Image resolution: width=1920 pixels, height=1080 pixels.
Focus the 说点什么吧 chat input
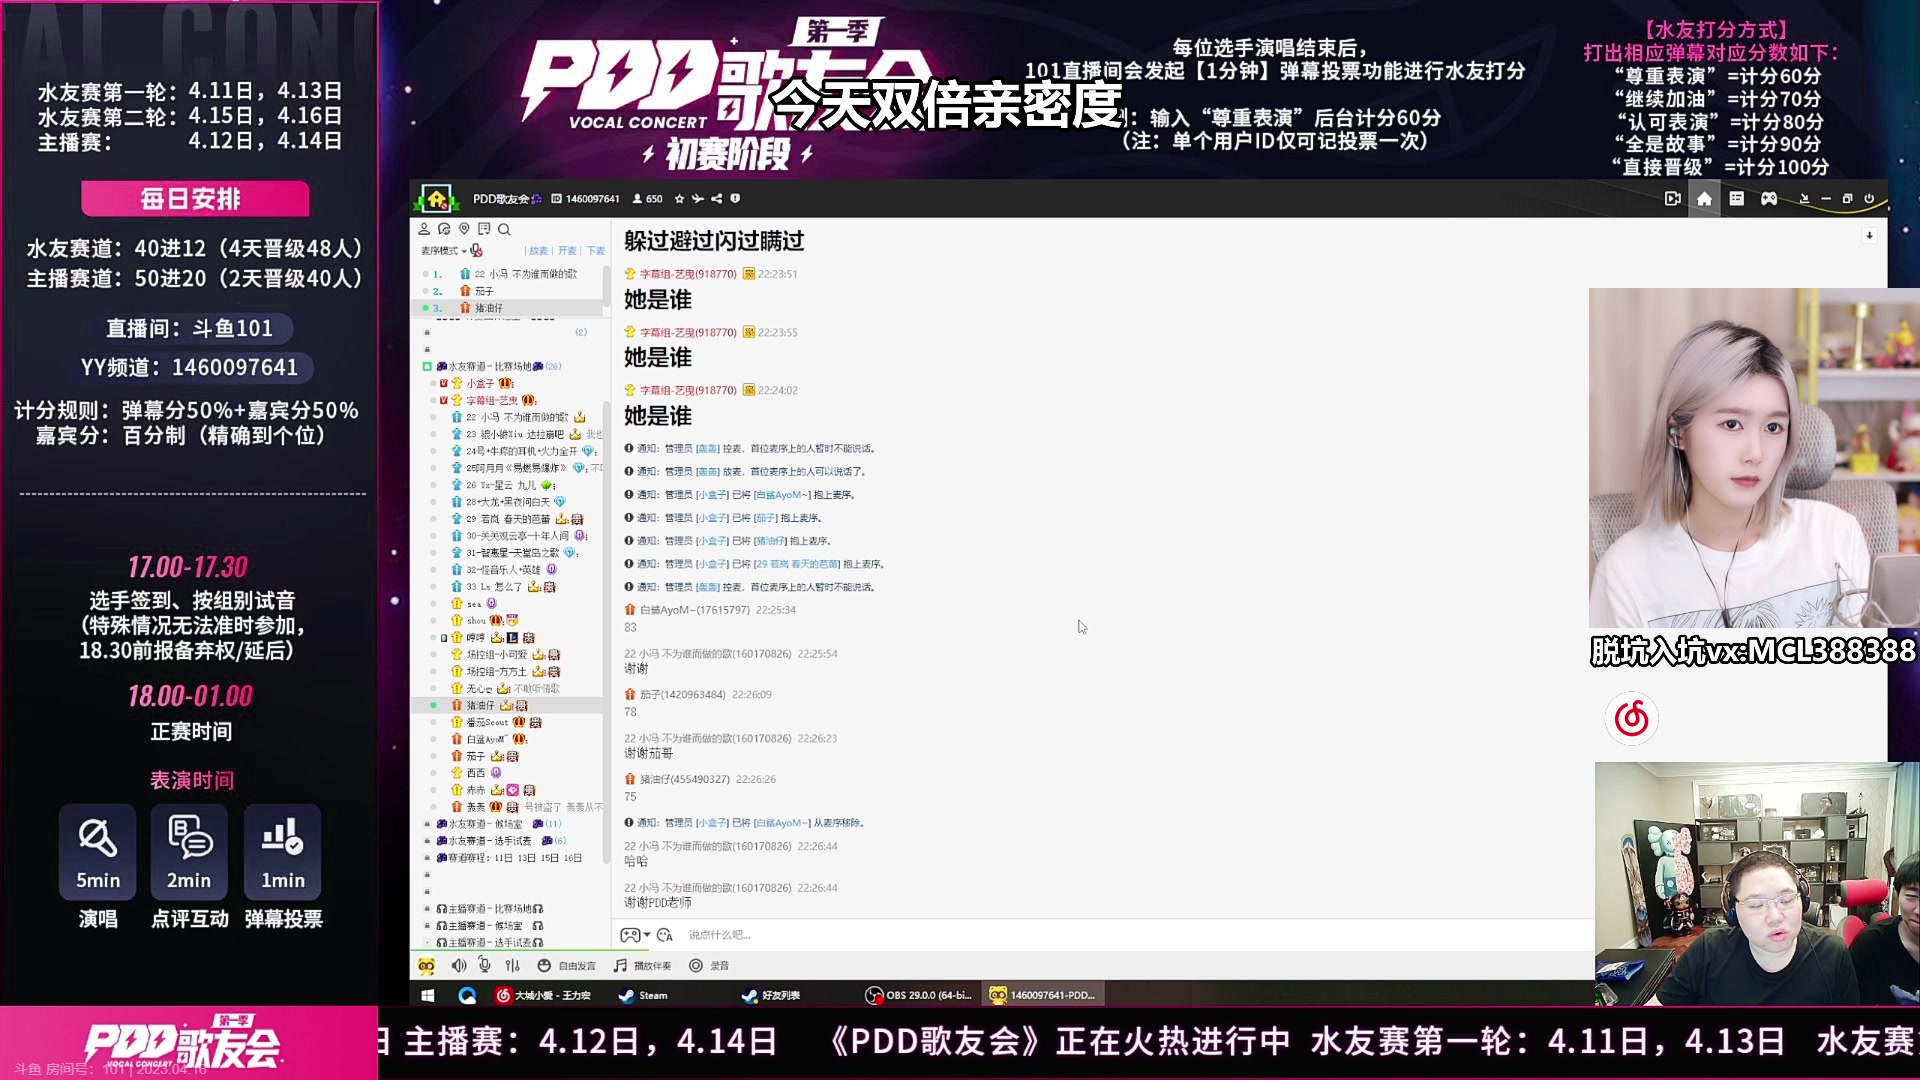coord(1137,935)
